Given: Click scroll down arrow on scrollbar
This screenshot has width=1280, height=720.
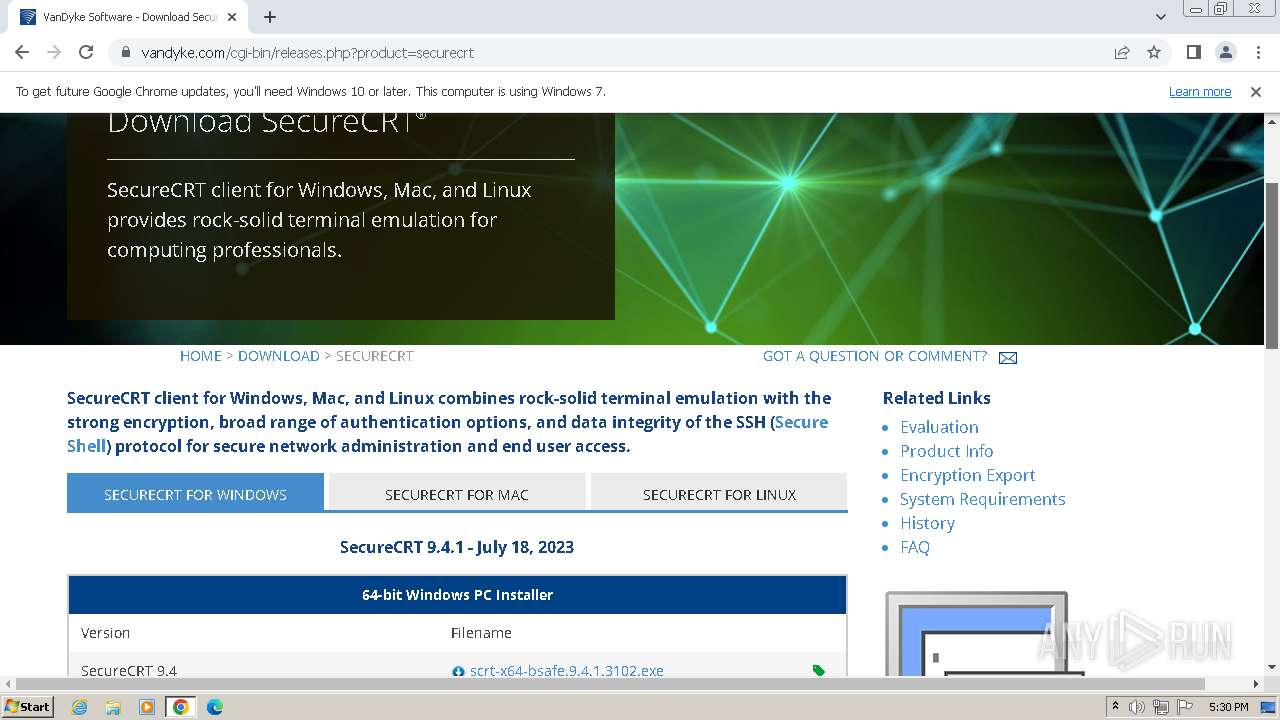Looking at the screenshot, I should point(1272,667).
